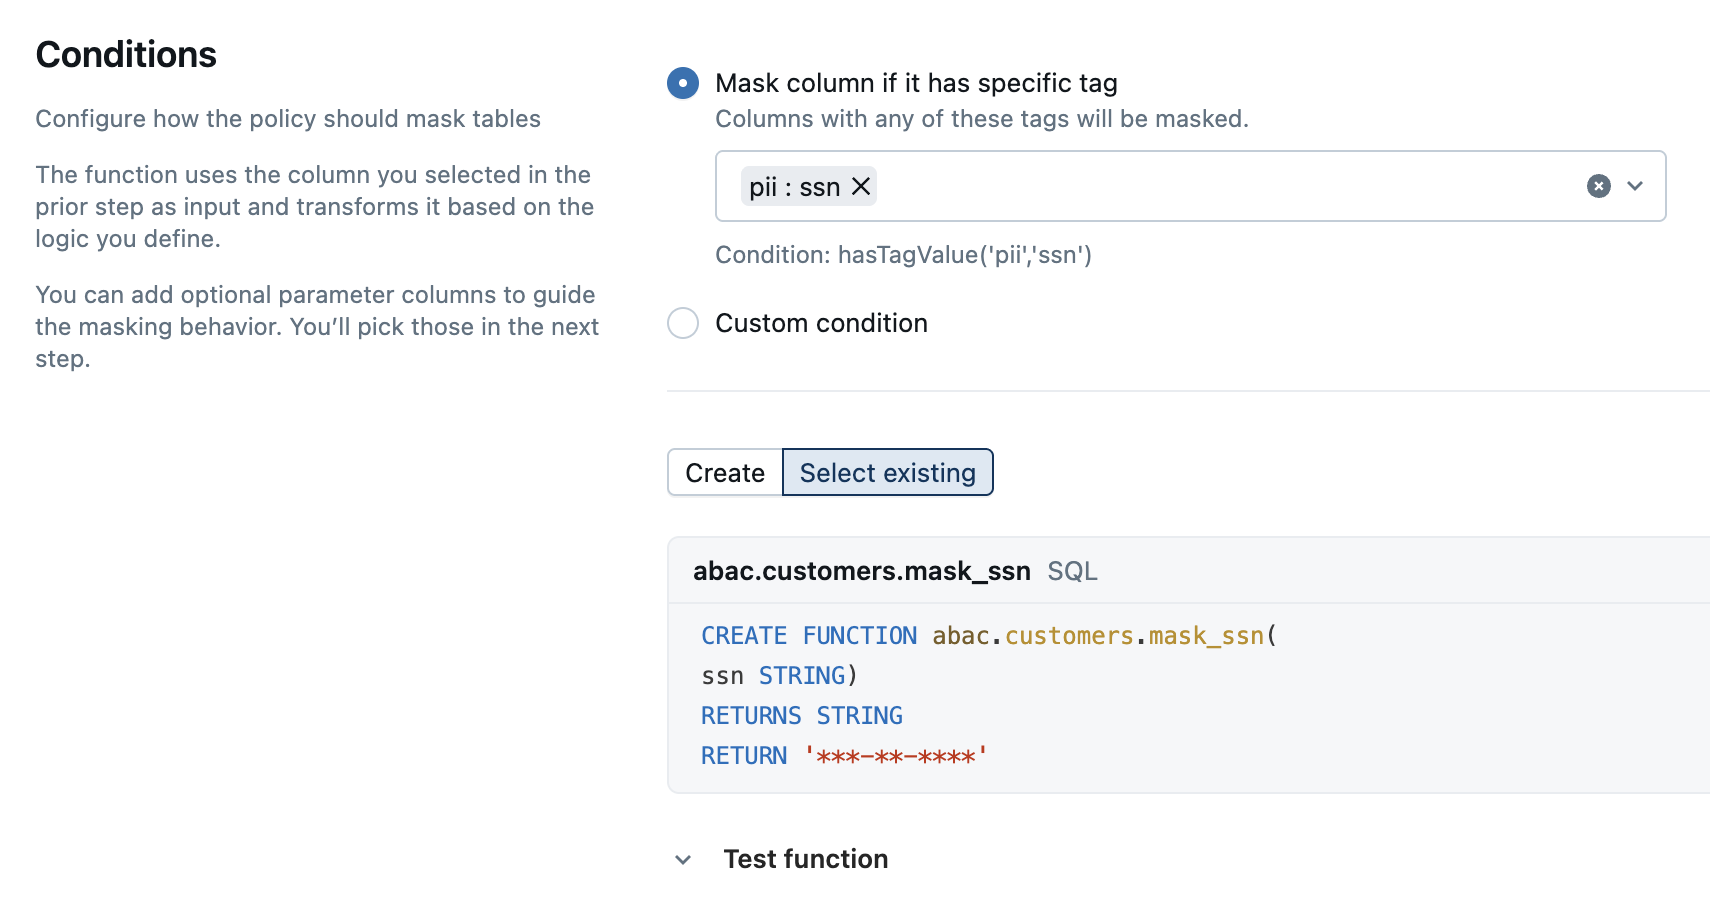Click the chevron at the tag field's right edge
1710x916 pixels.
[1637, 186]
